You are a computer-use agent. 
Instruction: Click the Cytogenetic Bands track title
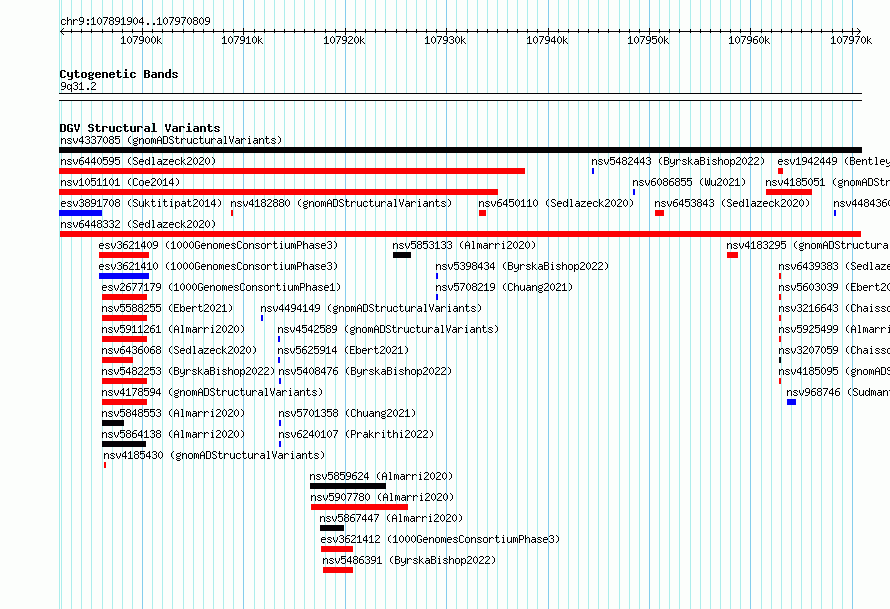pos(119,74)
